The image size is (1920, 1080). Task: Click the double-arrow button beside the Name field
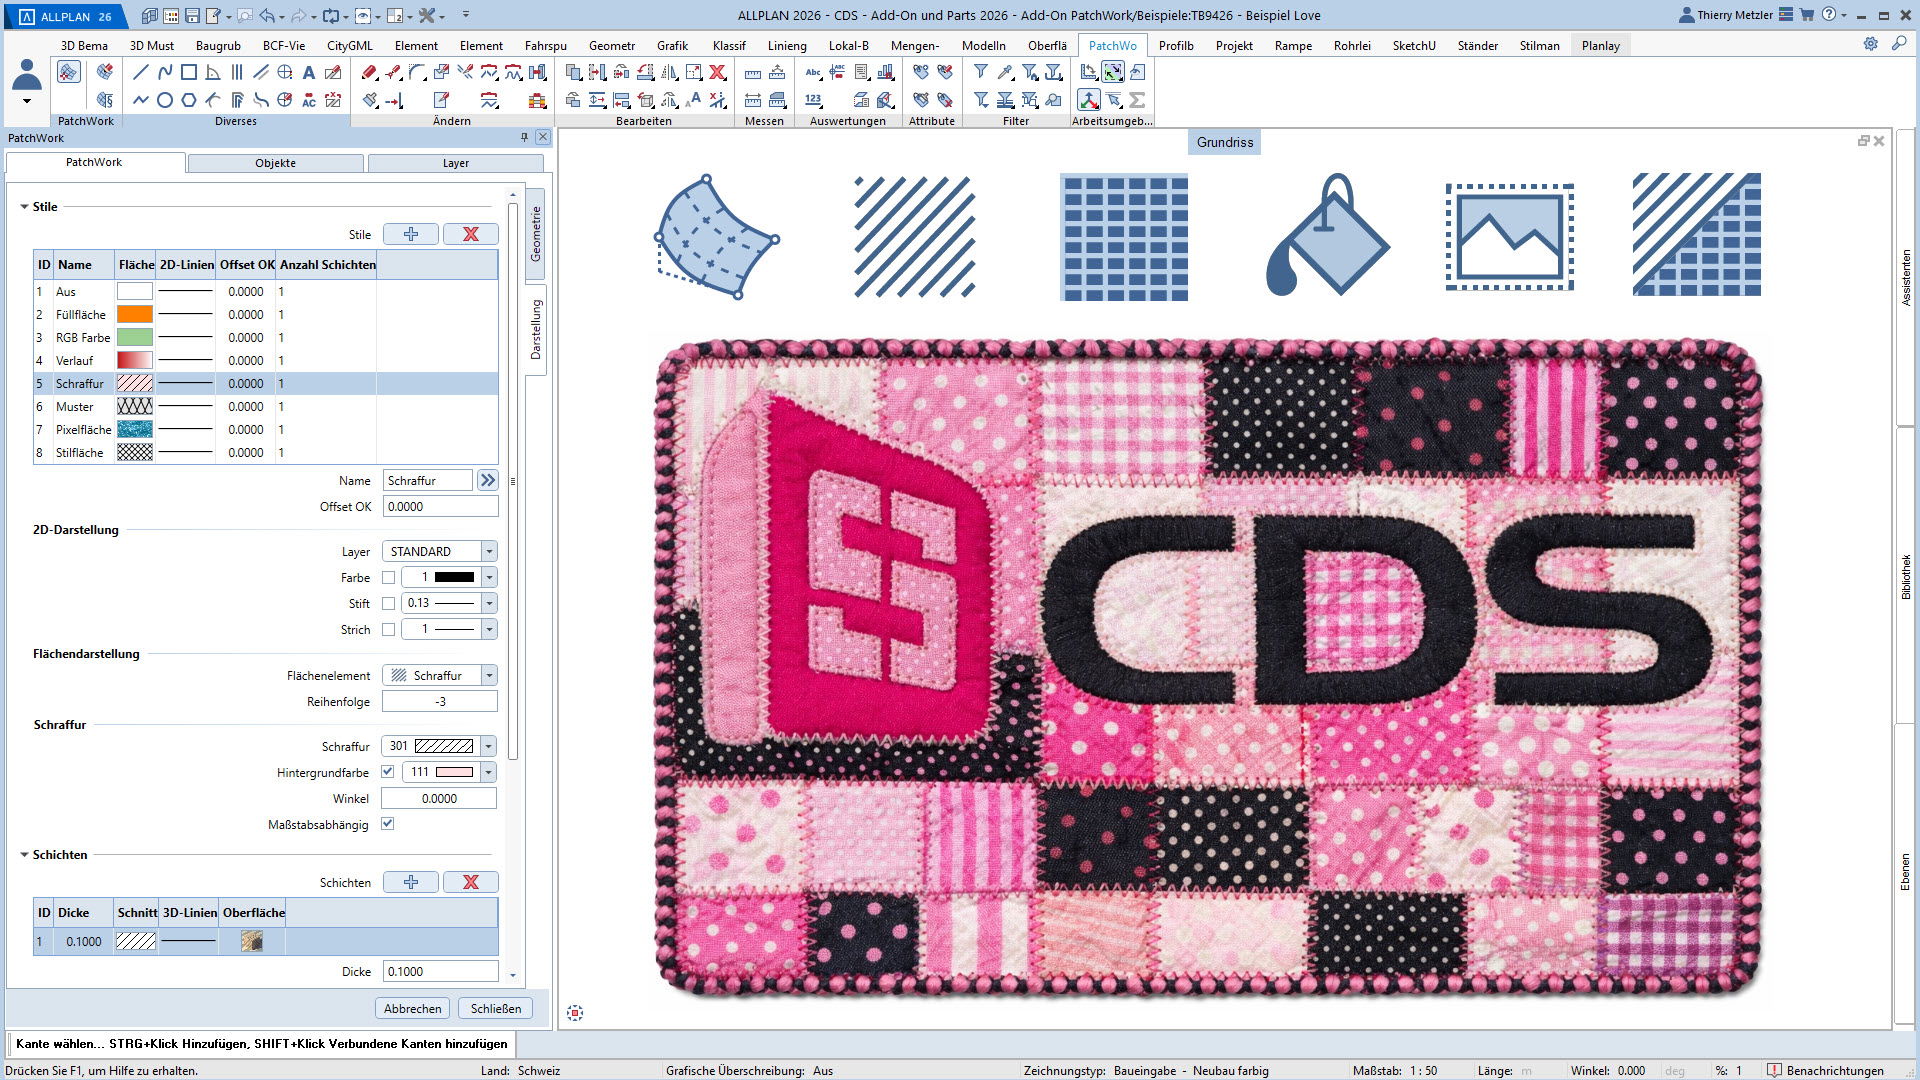click(x=487, y=480)
